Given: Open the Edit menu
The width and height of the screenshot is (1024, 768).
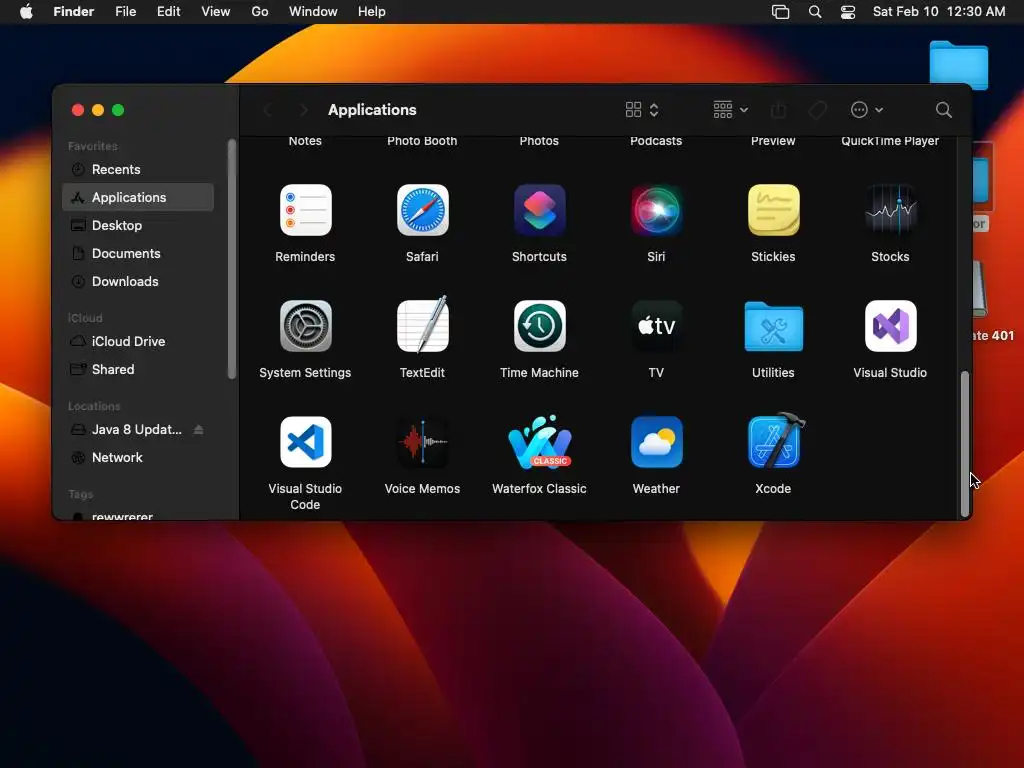Looking at the screenshot, I should coord(168,12).
